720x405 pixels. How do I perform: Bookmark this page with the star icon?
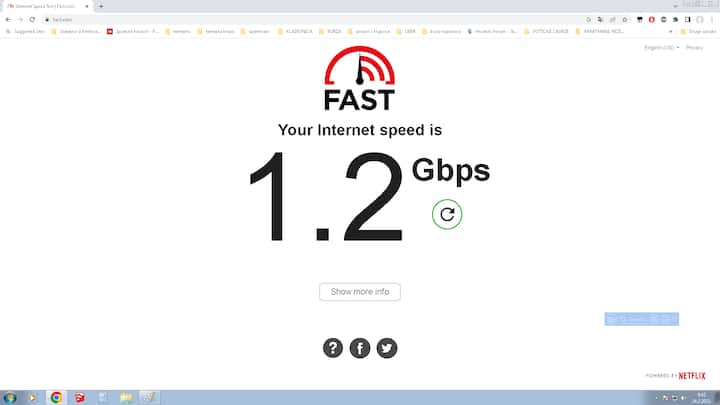tap(624, 20)
